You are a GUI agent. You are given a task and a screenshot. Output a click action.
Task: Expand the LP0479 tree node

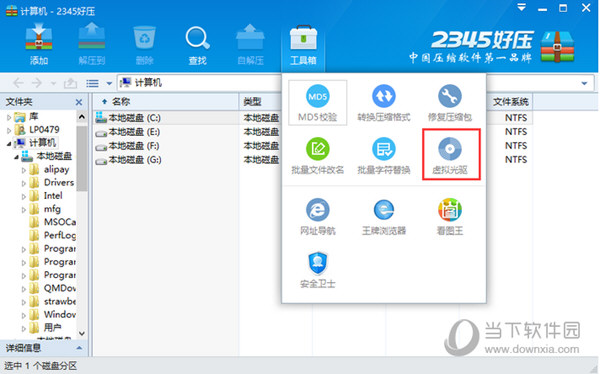coord(9,131)
